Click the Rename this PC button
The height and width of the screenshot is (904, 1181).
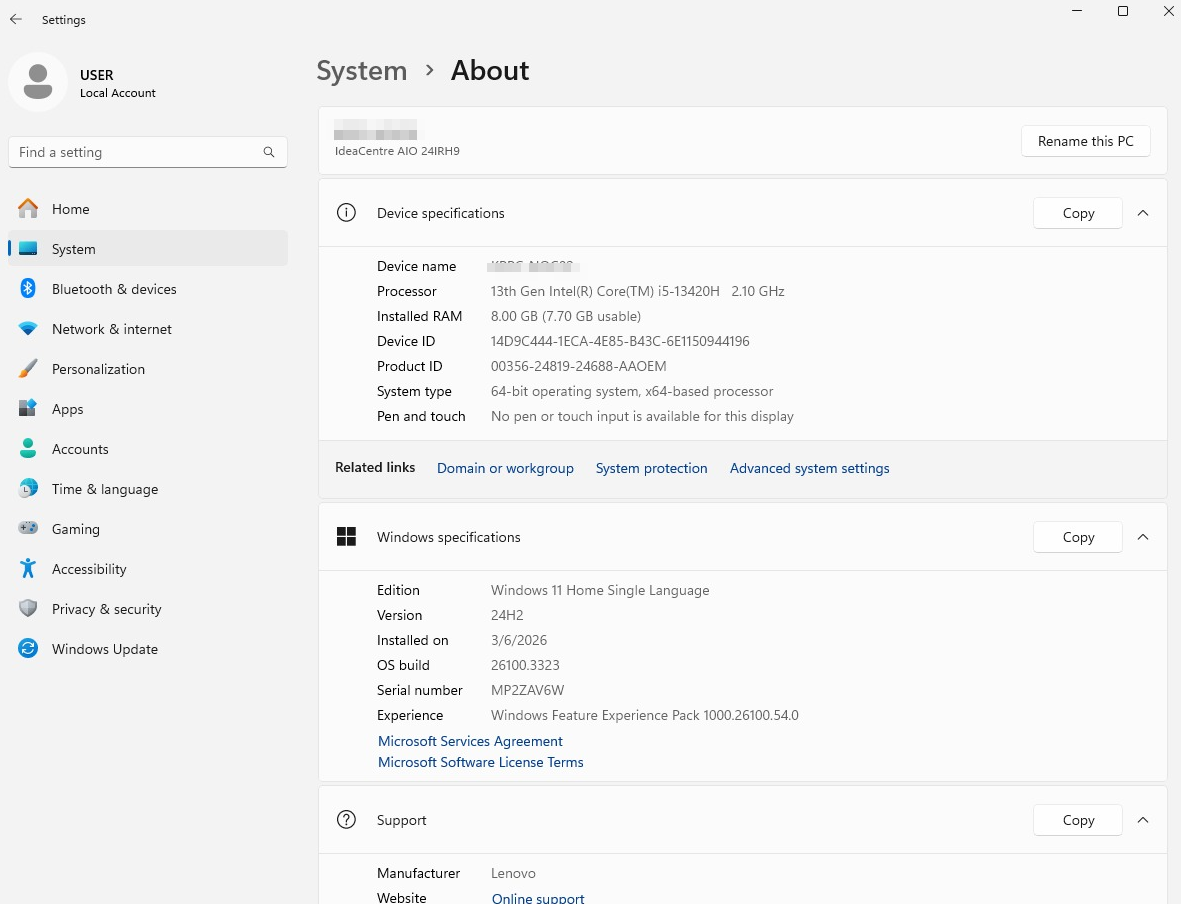[x=1085, y=141]
